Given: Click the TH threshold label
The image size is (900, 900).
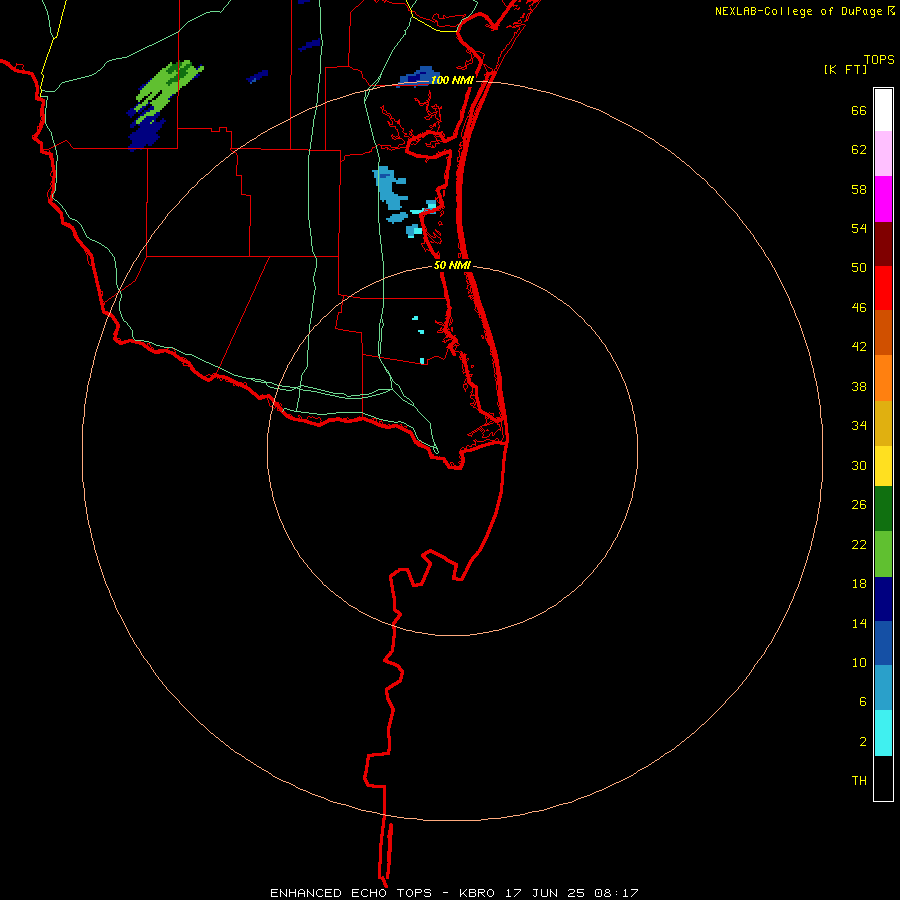Looking at the screenshot, I should [859, 780].
